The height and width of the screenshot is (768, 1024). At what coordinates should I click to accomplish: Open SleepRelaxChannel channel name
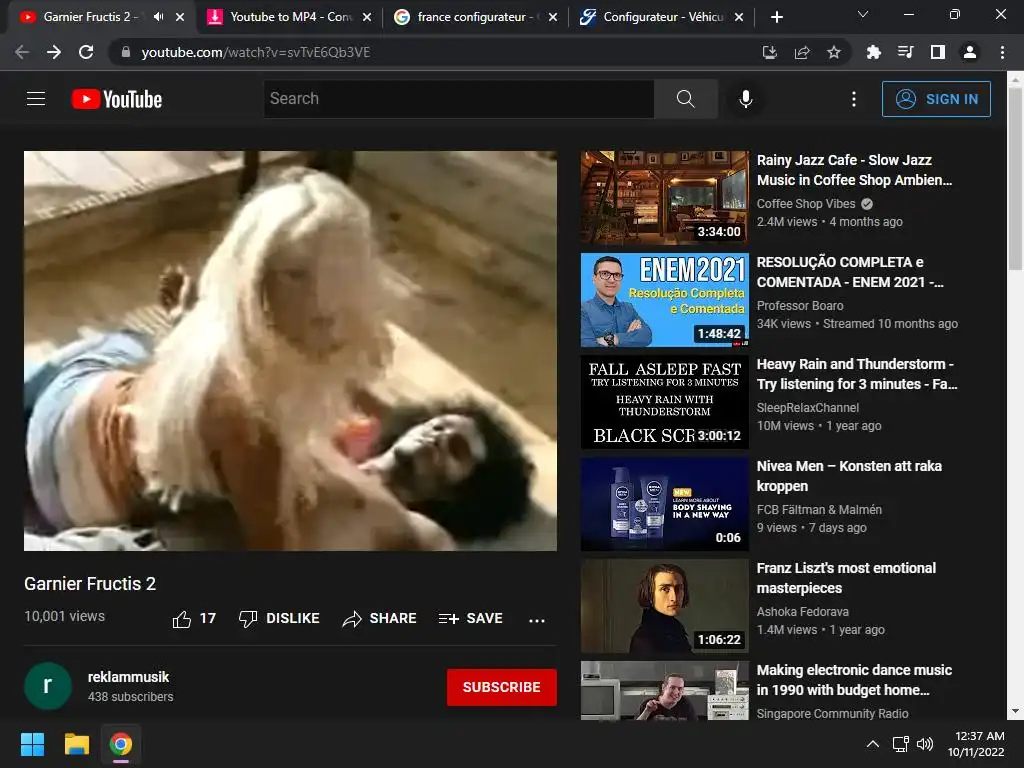808,408
